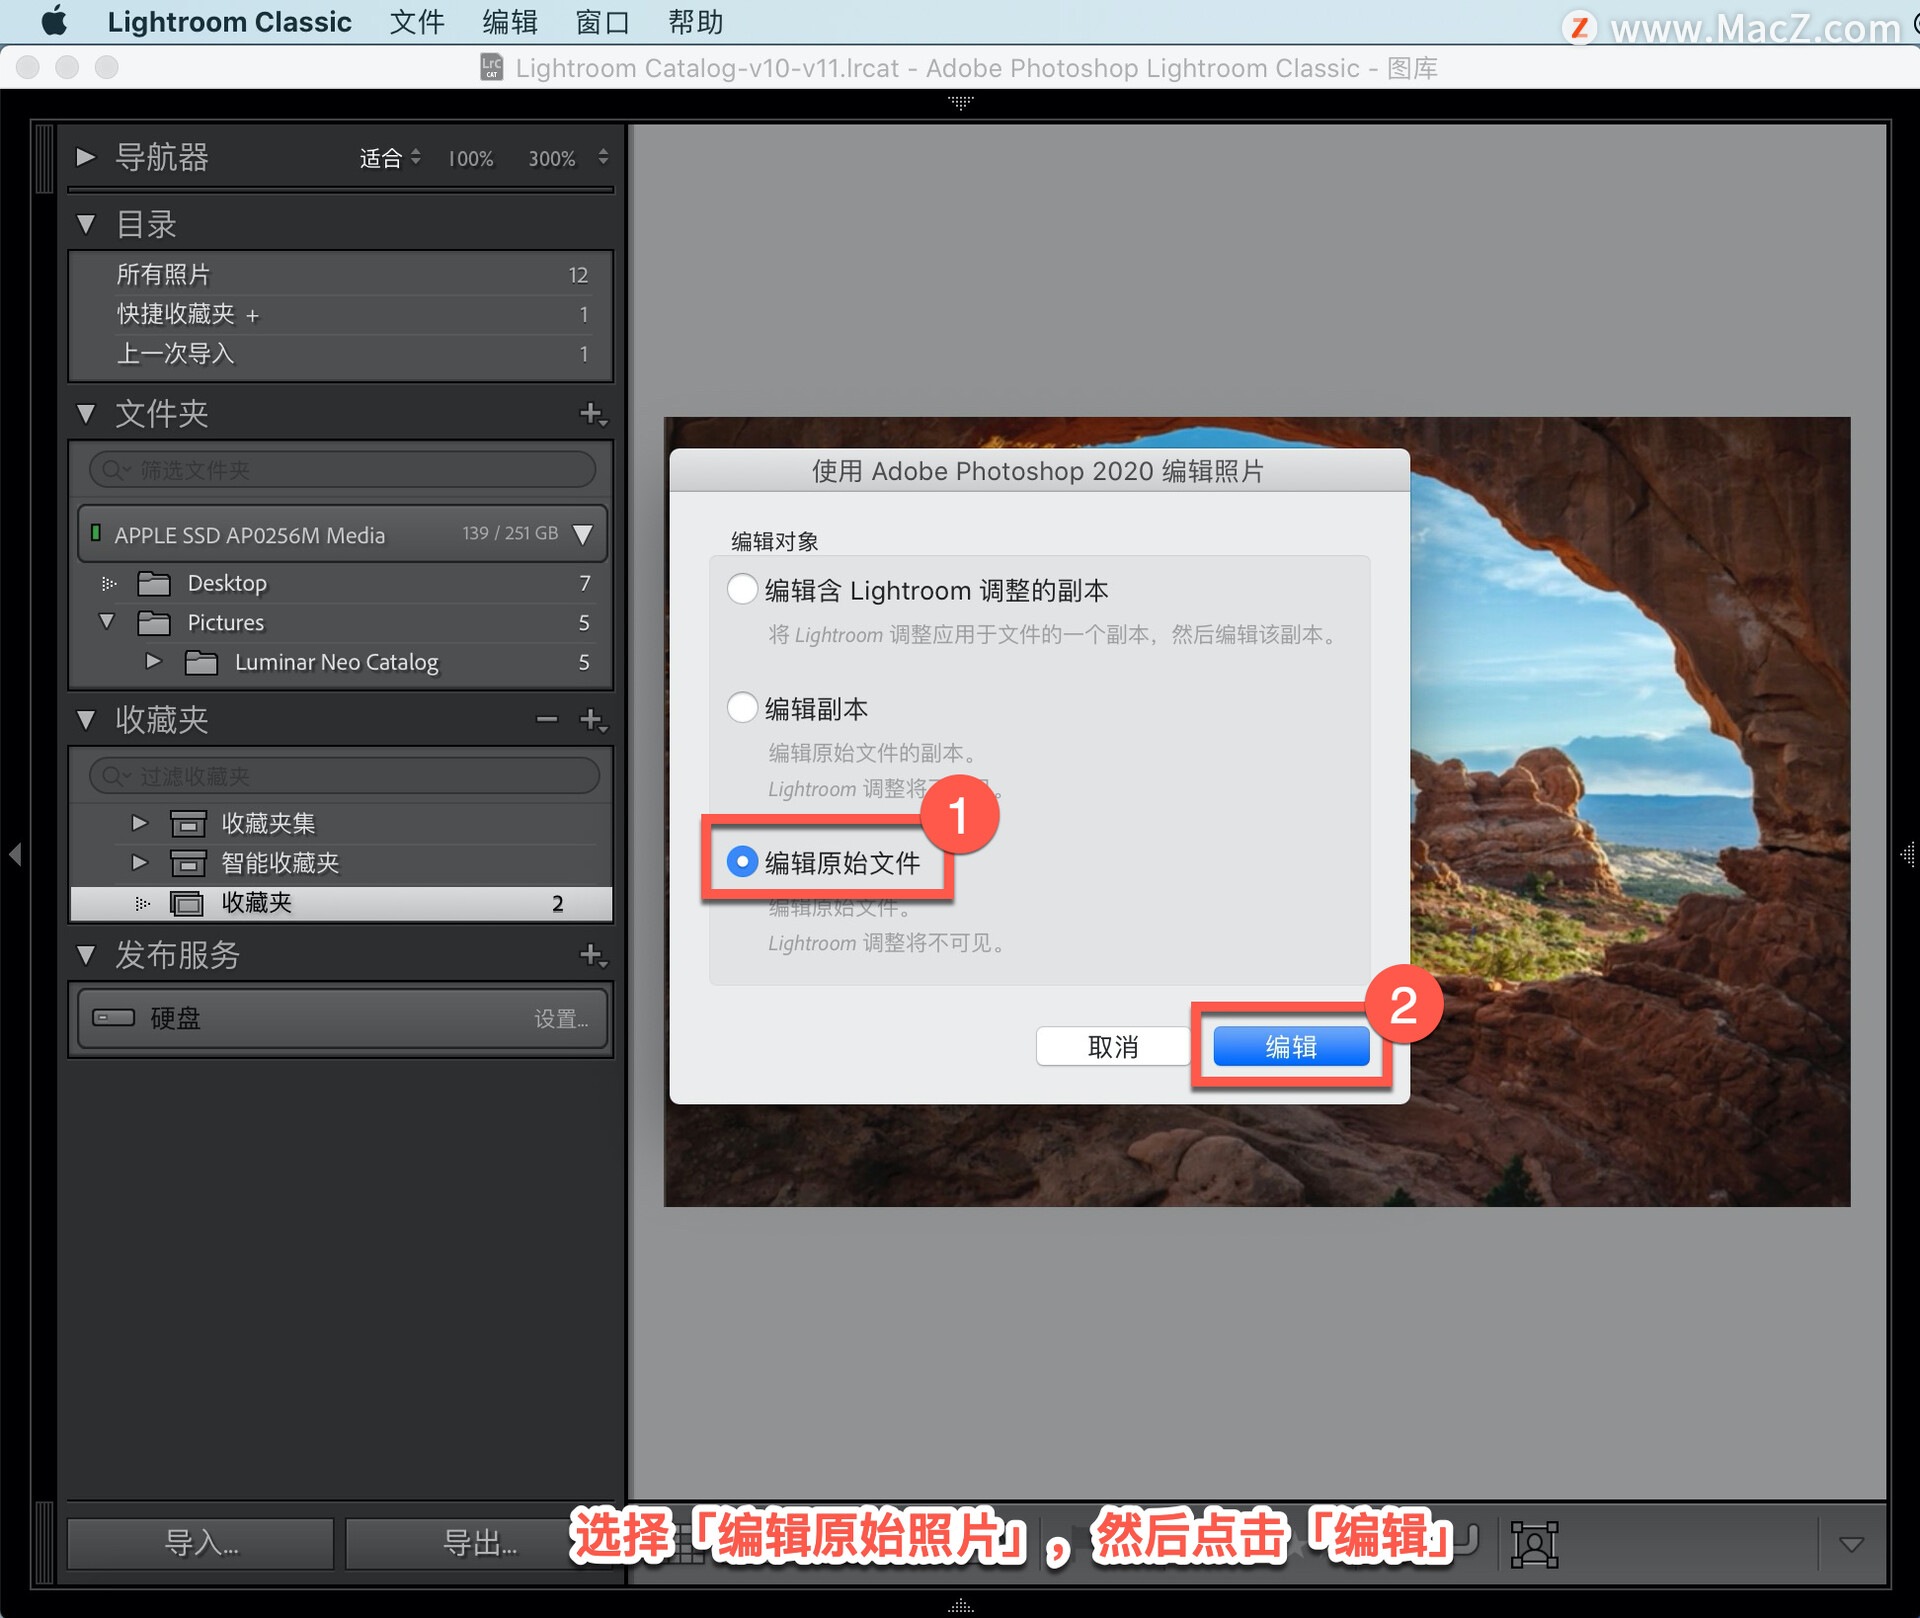The height and width of the screenshot is (1618, 1920).
Task: Select Edit a Copy with Lightroom Adjustments radio
Action: coord(742,589)
